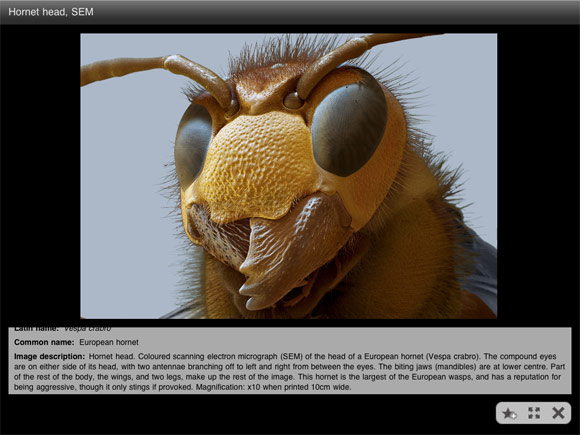The image size is (580, 435).
Task: Click the hornet's large right compound eye
Action: click(349, 128)
